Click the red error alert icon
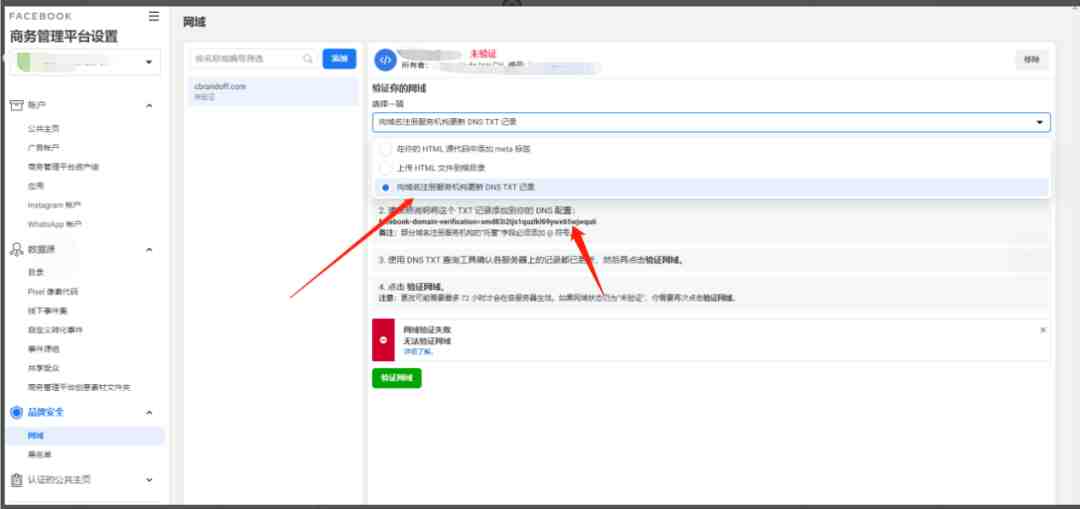1080x509 pixels. (x=383, y=340)
